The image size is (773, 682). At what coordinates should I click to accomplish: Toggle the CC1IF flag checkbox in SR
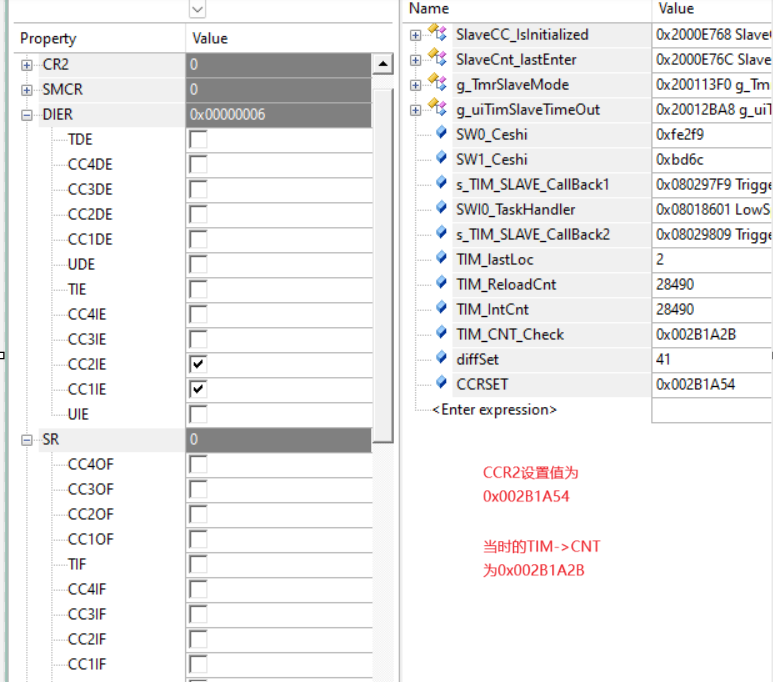tap(198, 664)
